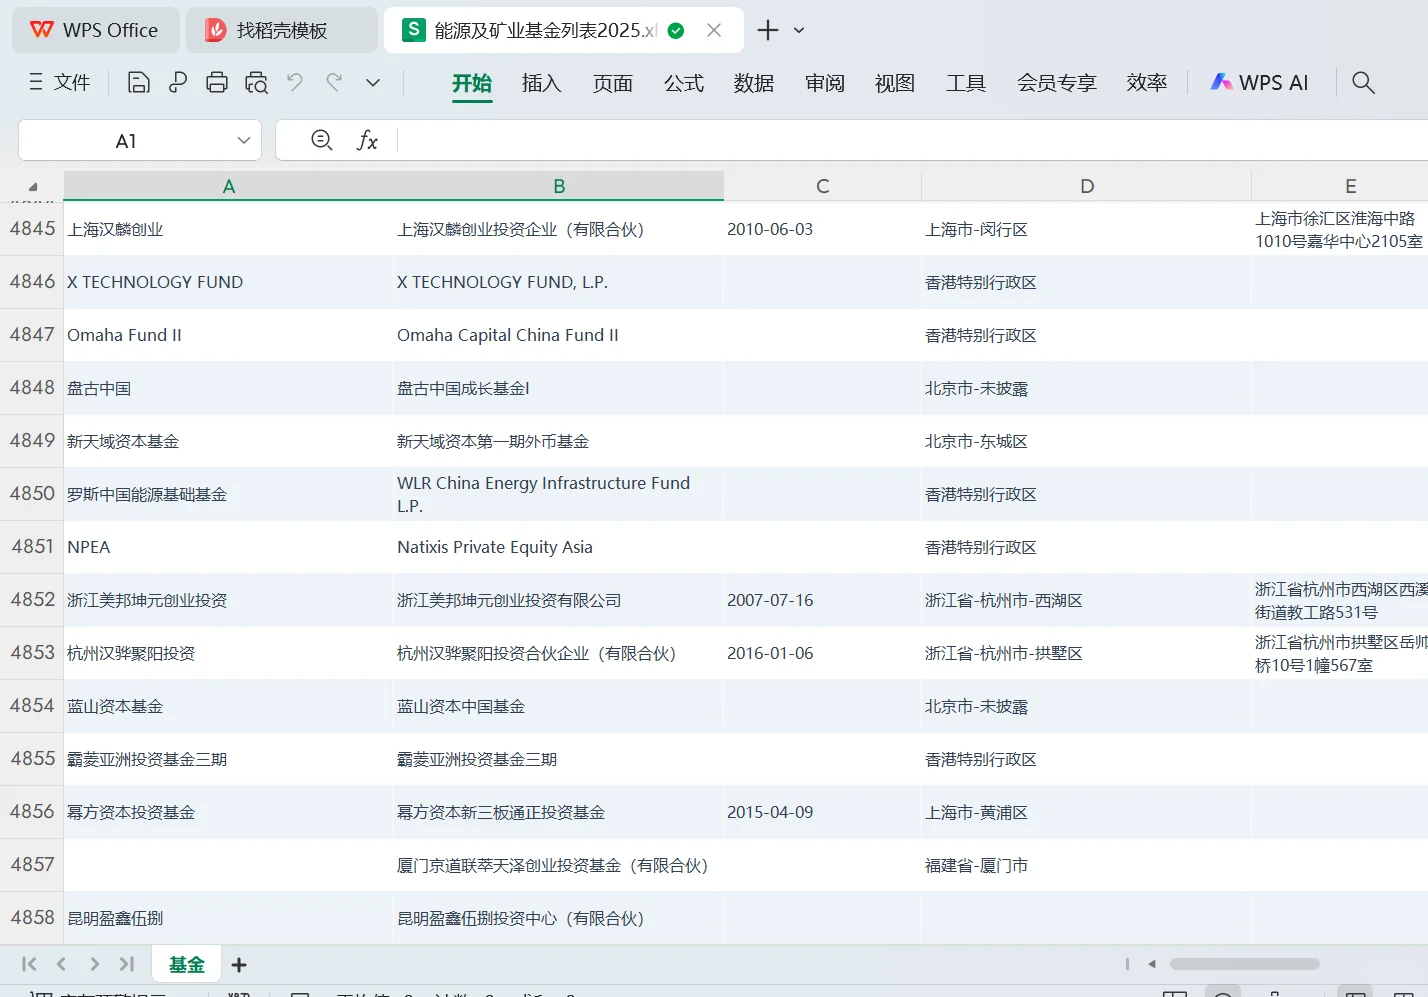Select the 基金 sheet tab
This screenshot has height=997, width=1428.
[x=186, y=964]
